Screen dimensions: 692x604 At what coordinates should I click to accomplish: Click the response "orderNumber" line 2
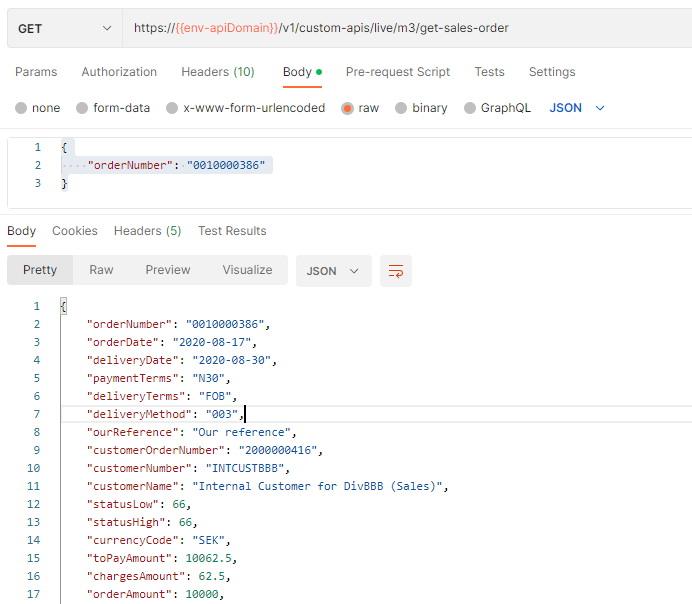(x=178, y=324)
